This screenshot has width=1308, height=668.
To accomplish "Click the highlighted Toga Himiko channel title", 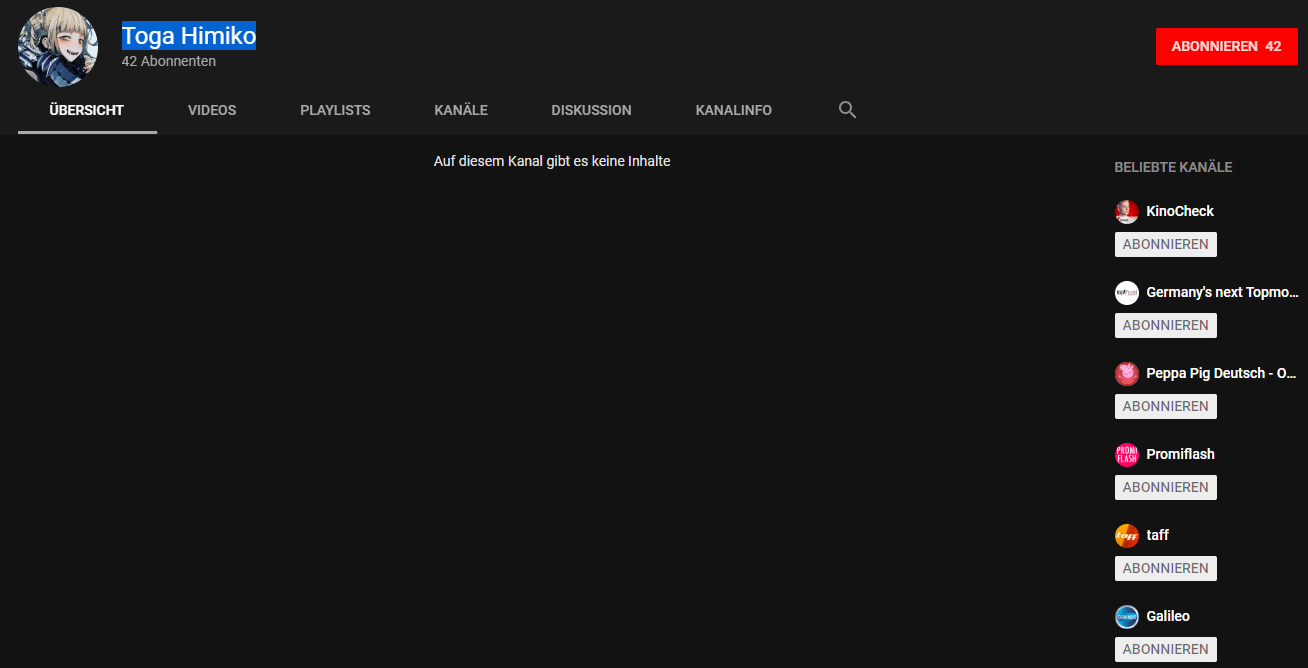I will click(x=189, y=36).
